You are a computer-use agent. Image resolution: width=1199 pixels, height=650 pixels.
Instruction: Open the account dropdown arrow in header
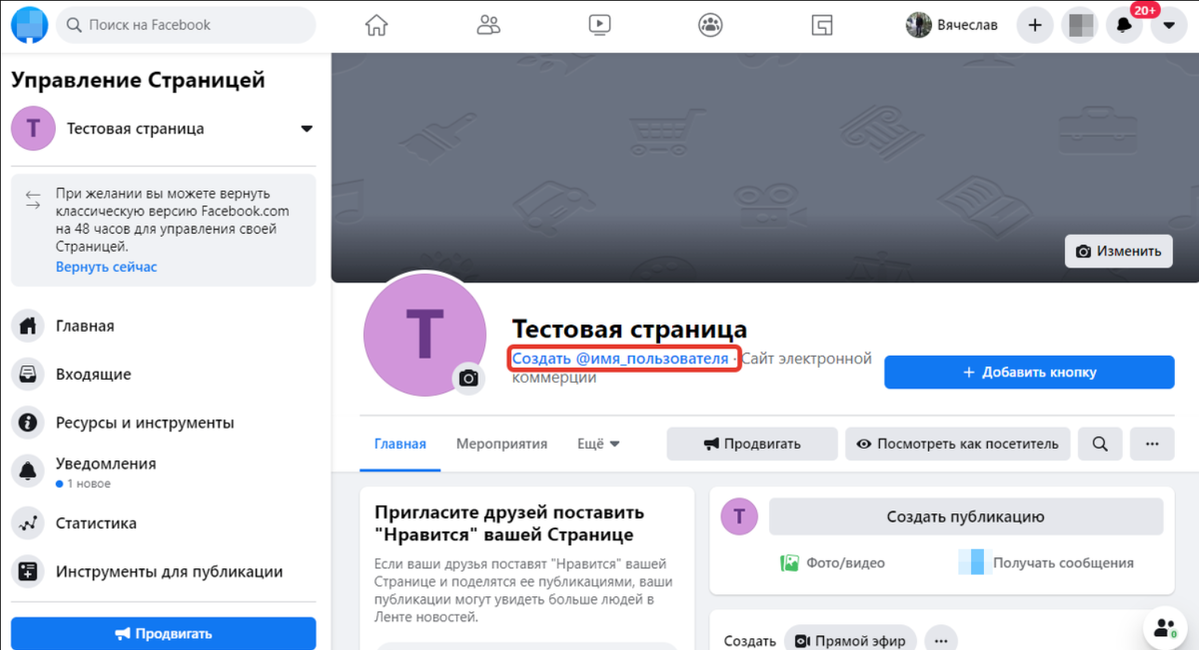point(1168,25)
